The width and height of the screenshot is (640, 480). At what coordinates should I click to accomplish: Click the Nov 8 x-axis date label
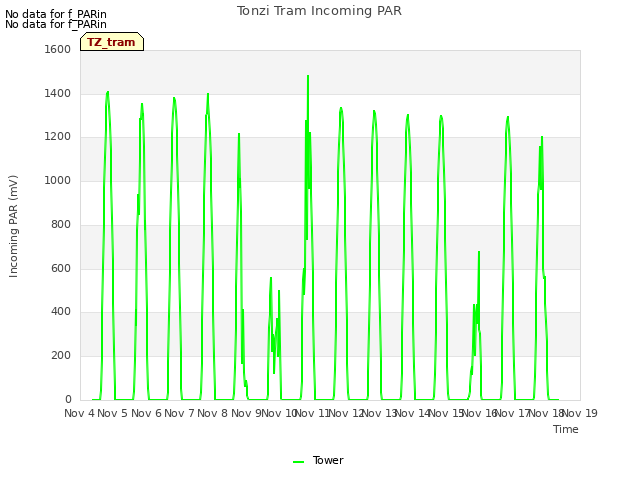(x=212, y=413)
